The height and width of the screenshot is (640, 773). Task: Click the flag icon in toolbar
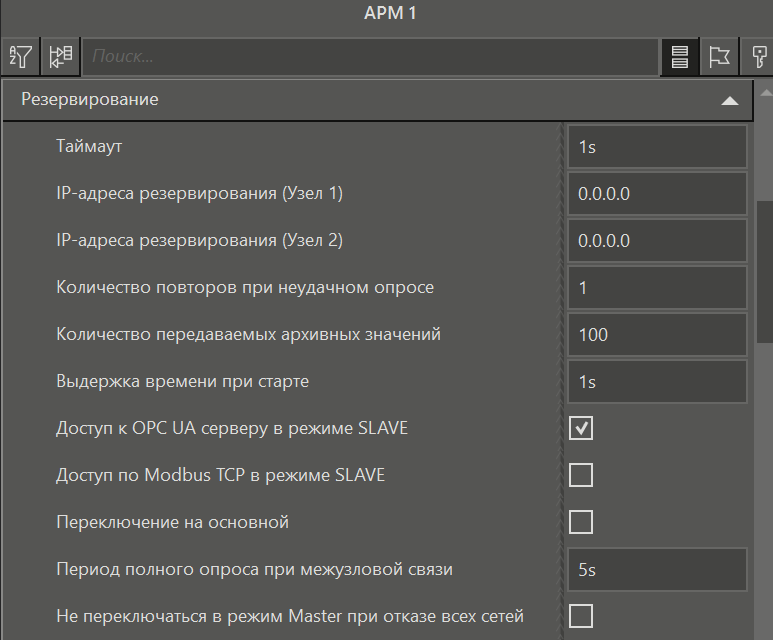click(718, 57)
